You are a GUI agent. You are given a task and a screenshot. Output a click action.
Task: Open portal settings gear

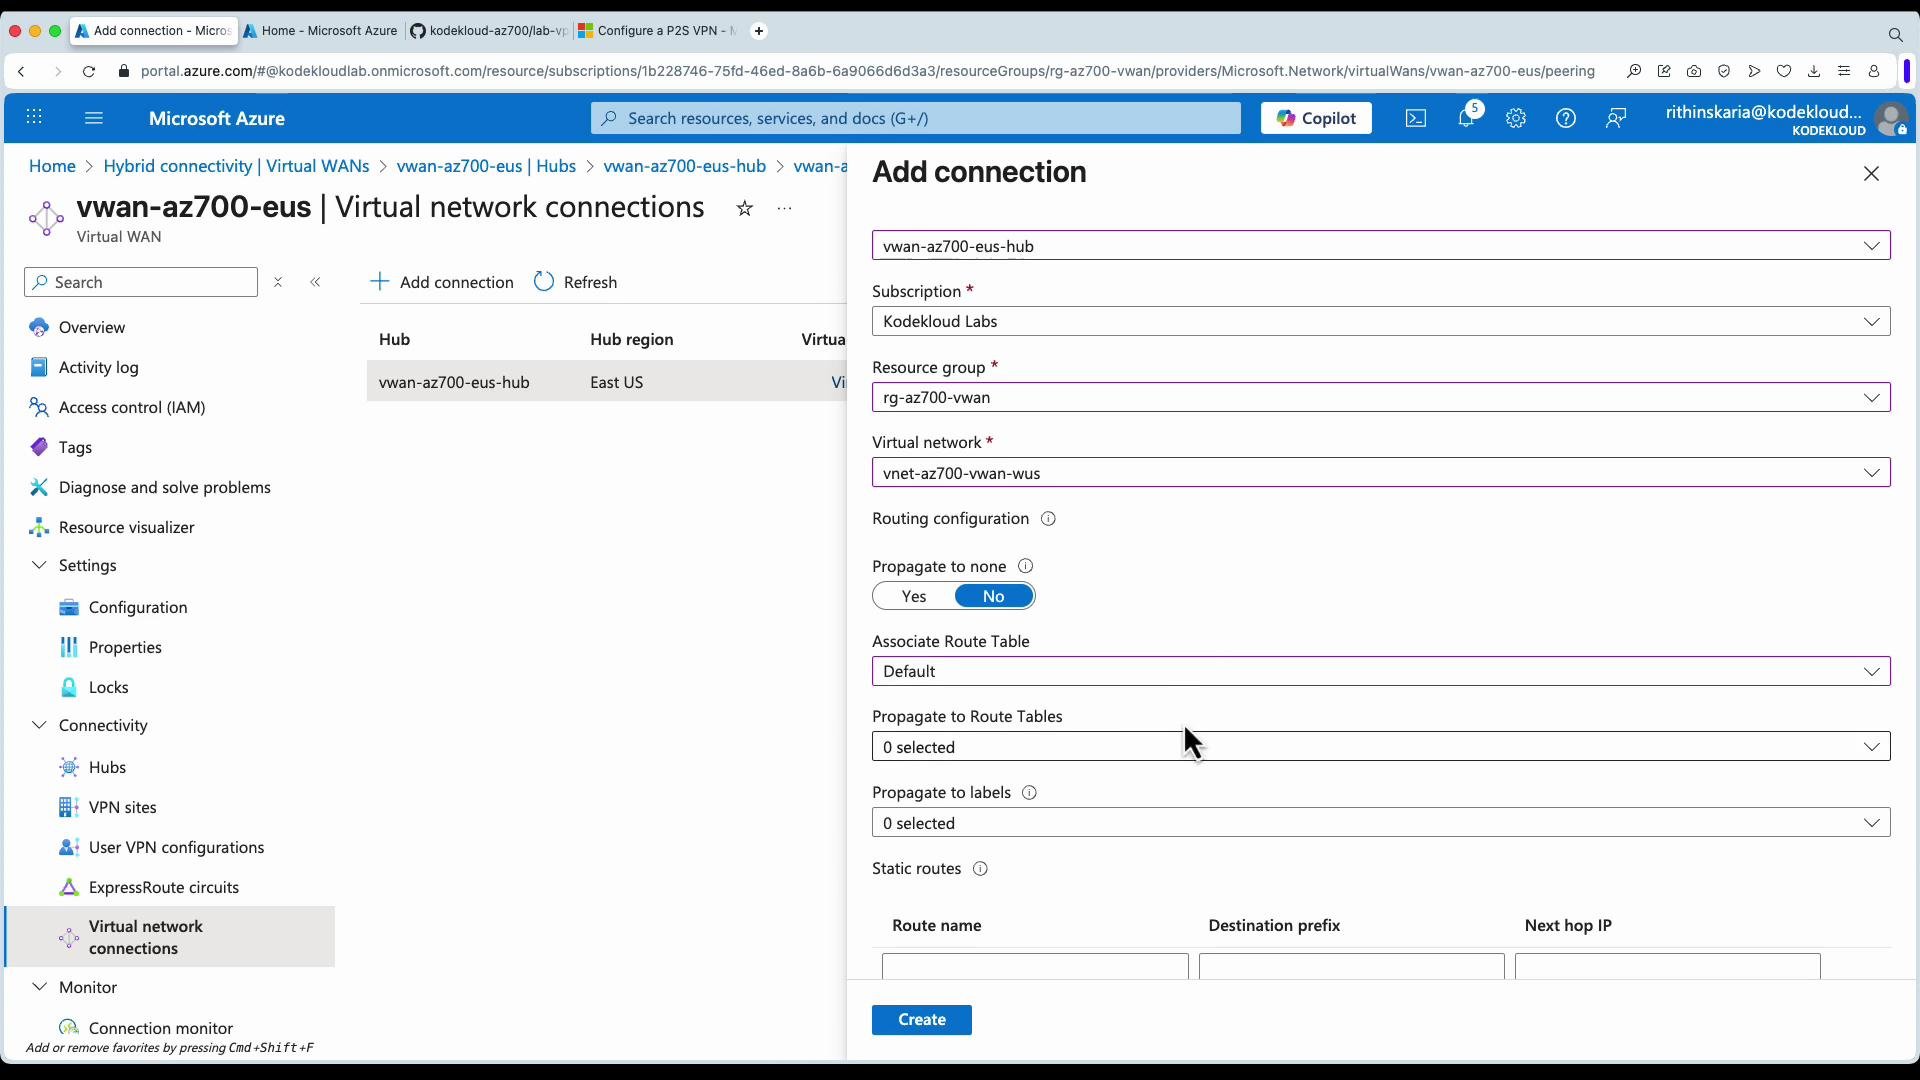point(1516,118)
